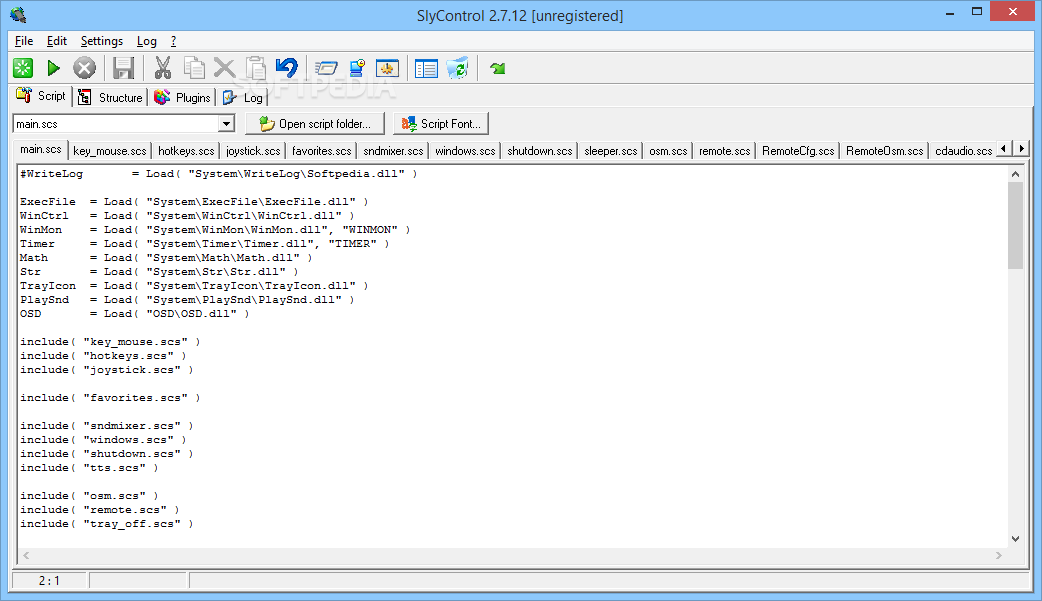Select RemoteCfg.scs file tab
The image size is (1042, 601).
pos(798,151)
